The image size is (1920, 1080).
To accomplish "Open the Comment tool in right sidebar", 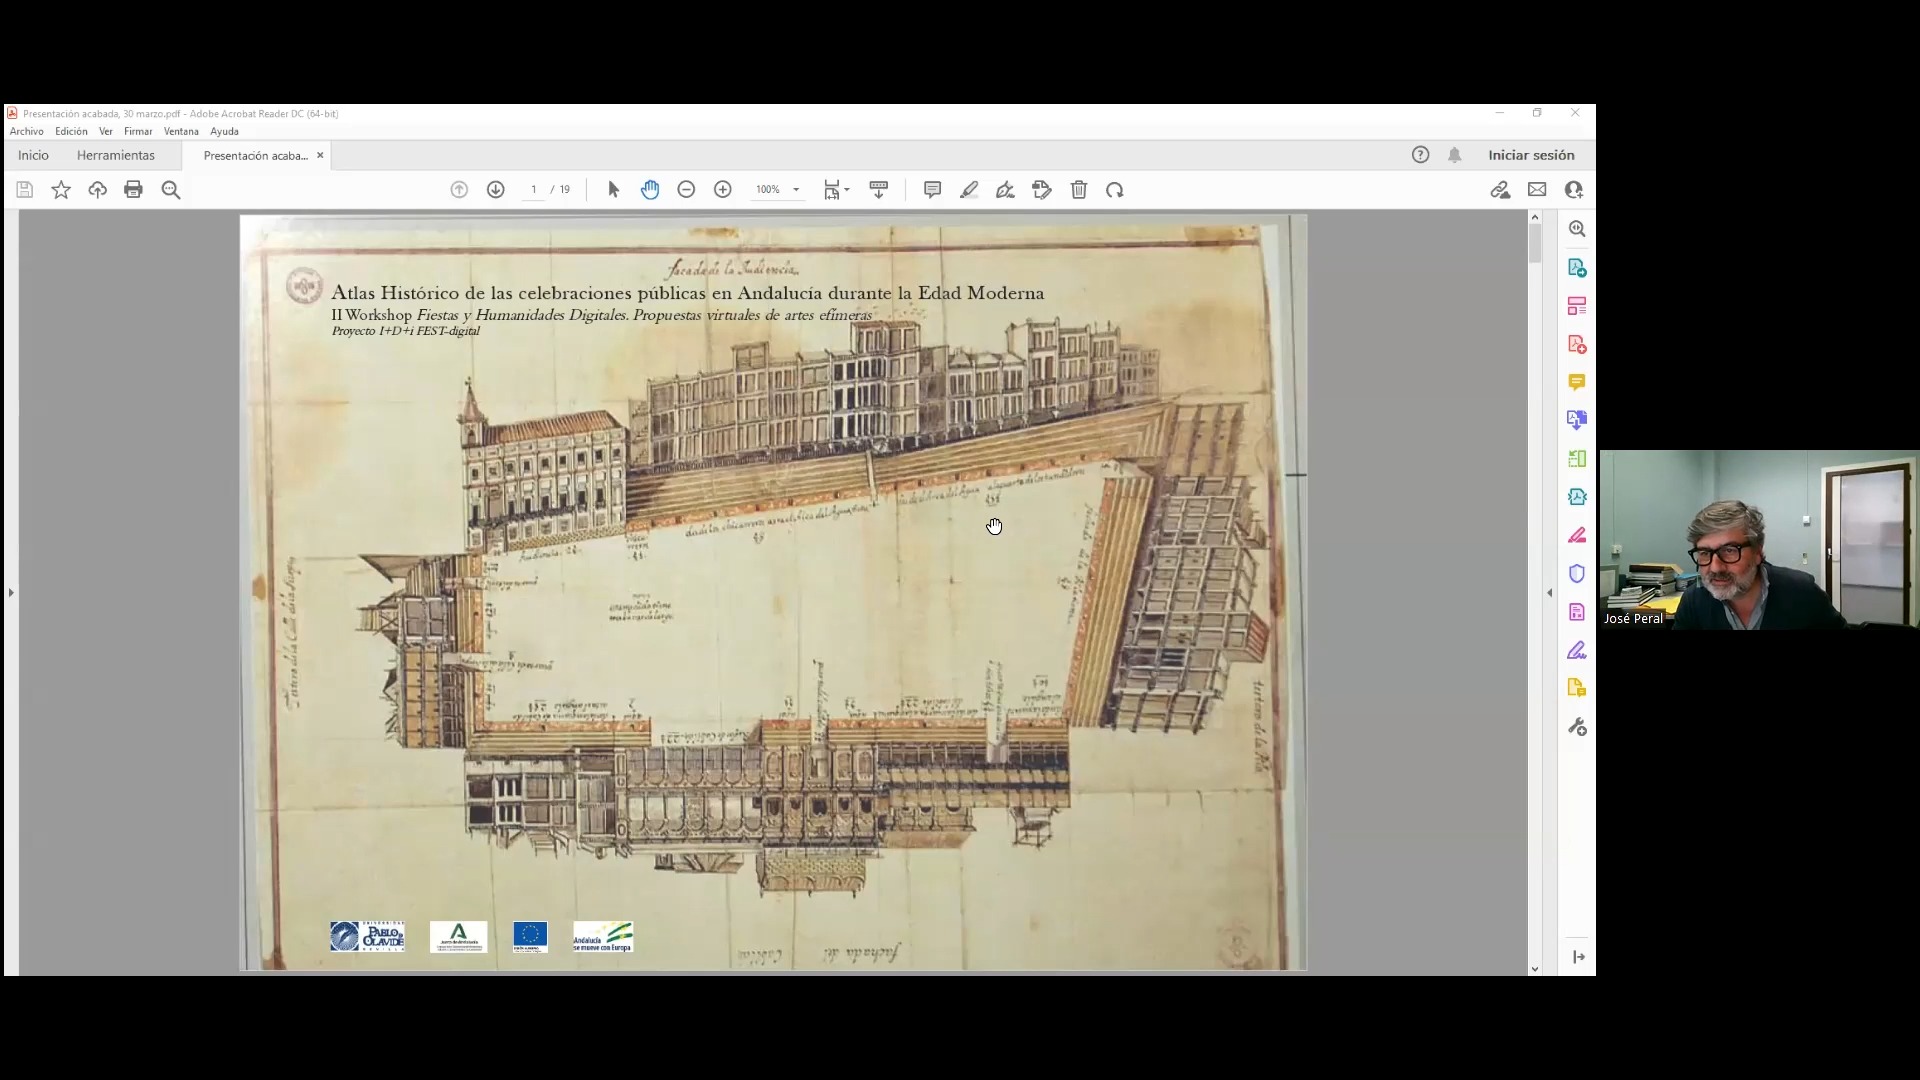I will 1577,382.
